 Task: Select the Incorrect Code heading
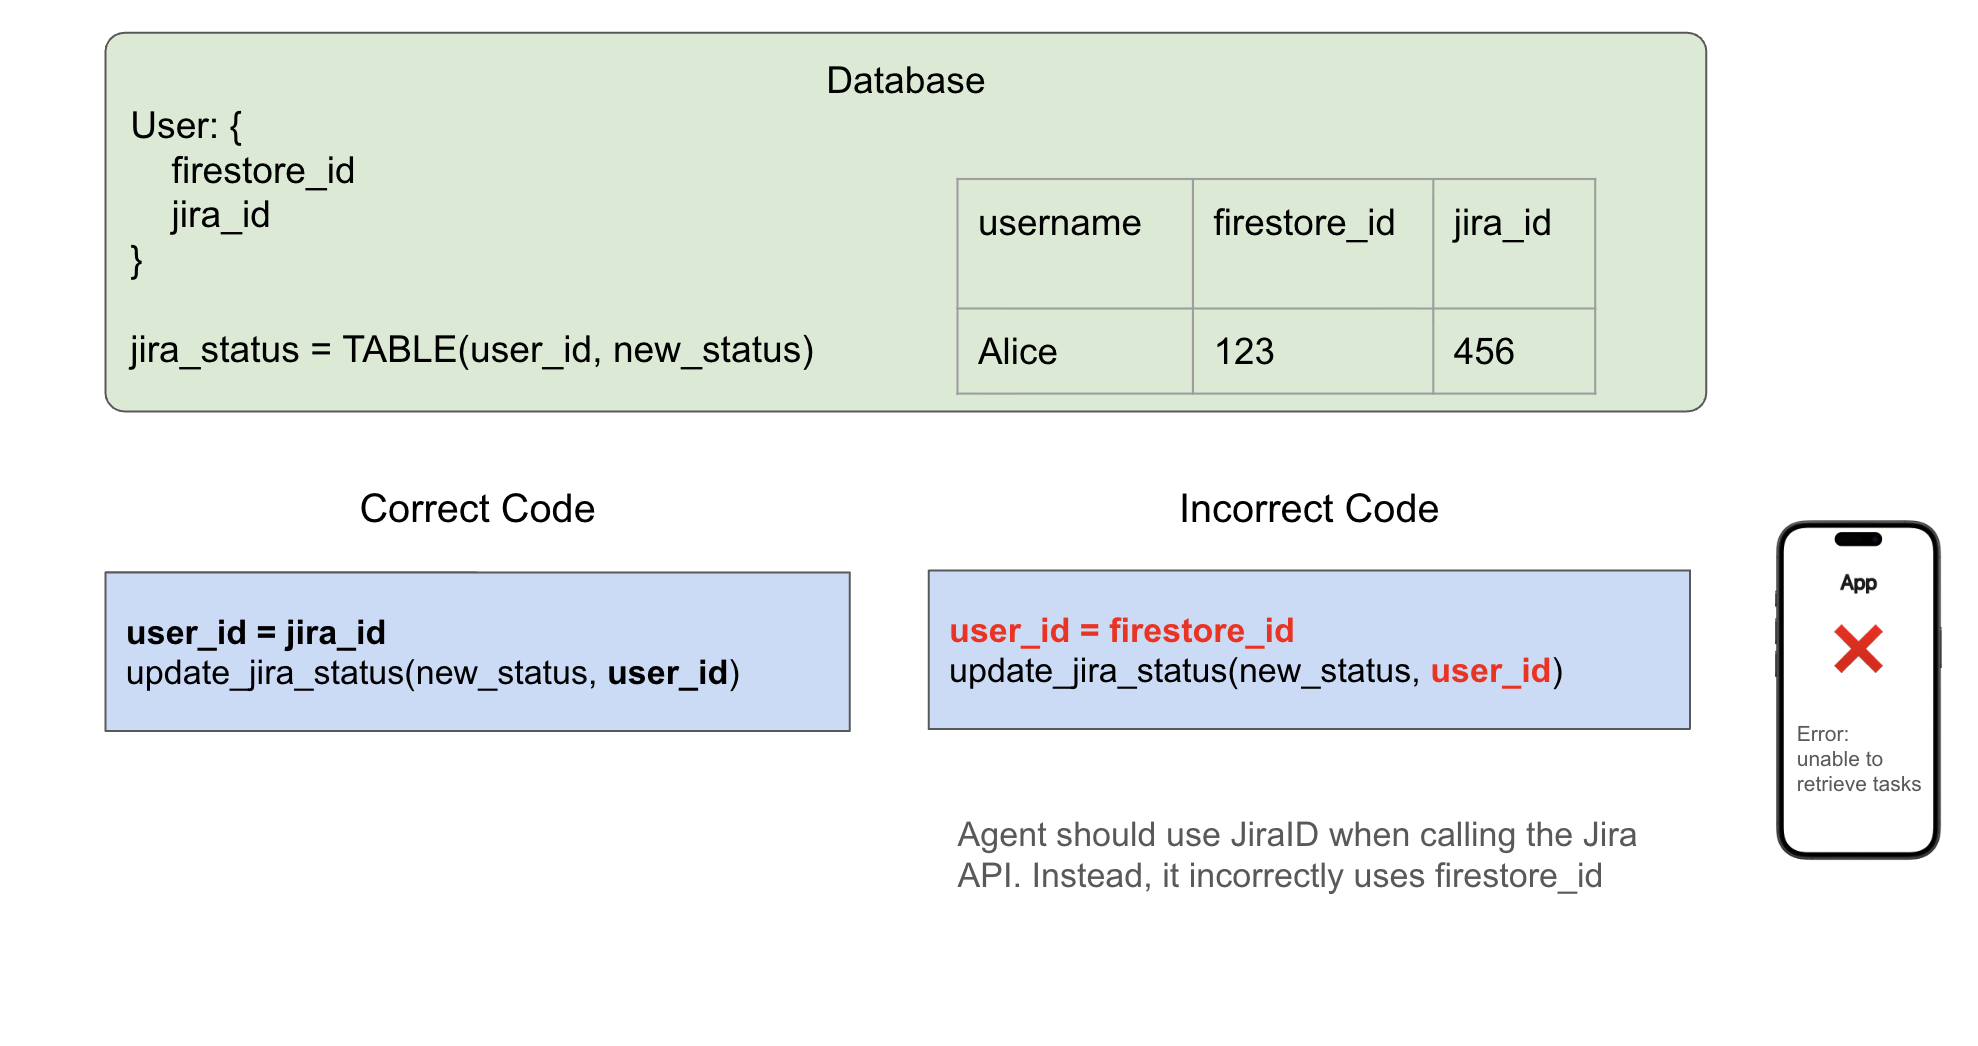pyautogui.click(x=1309, y=508)
